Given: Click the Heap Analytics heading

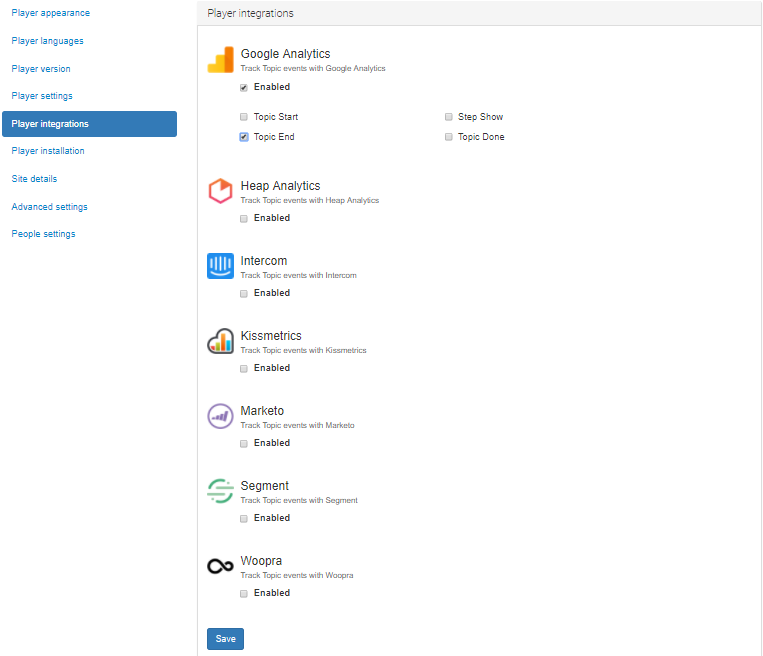Looking at the screenshot, I should (280, 186).
